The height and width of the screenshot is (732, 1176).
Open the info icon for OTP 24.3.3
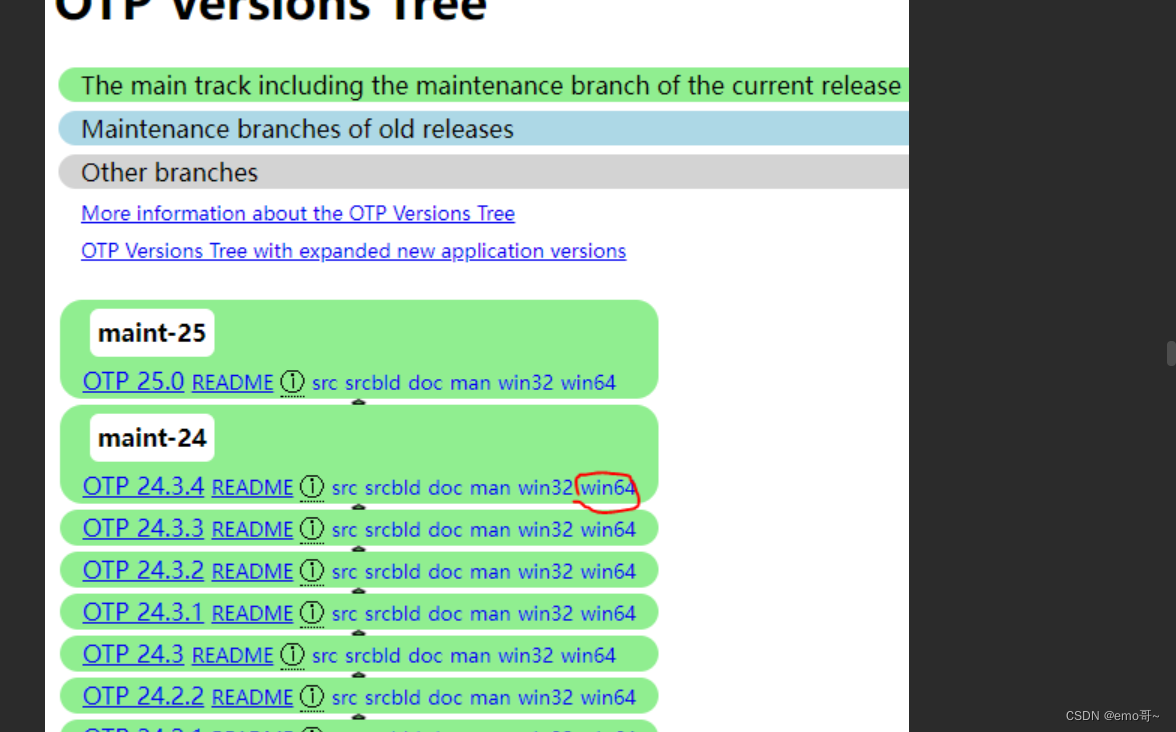[311, 530]
